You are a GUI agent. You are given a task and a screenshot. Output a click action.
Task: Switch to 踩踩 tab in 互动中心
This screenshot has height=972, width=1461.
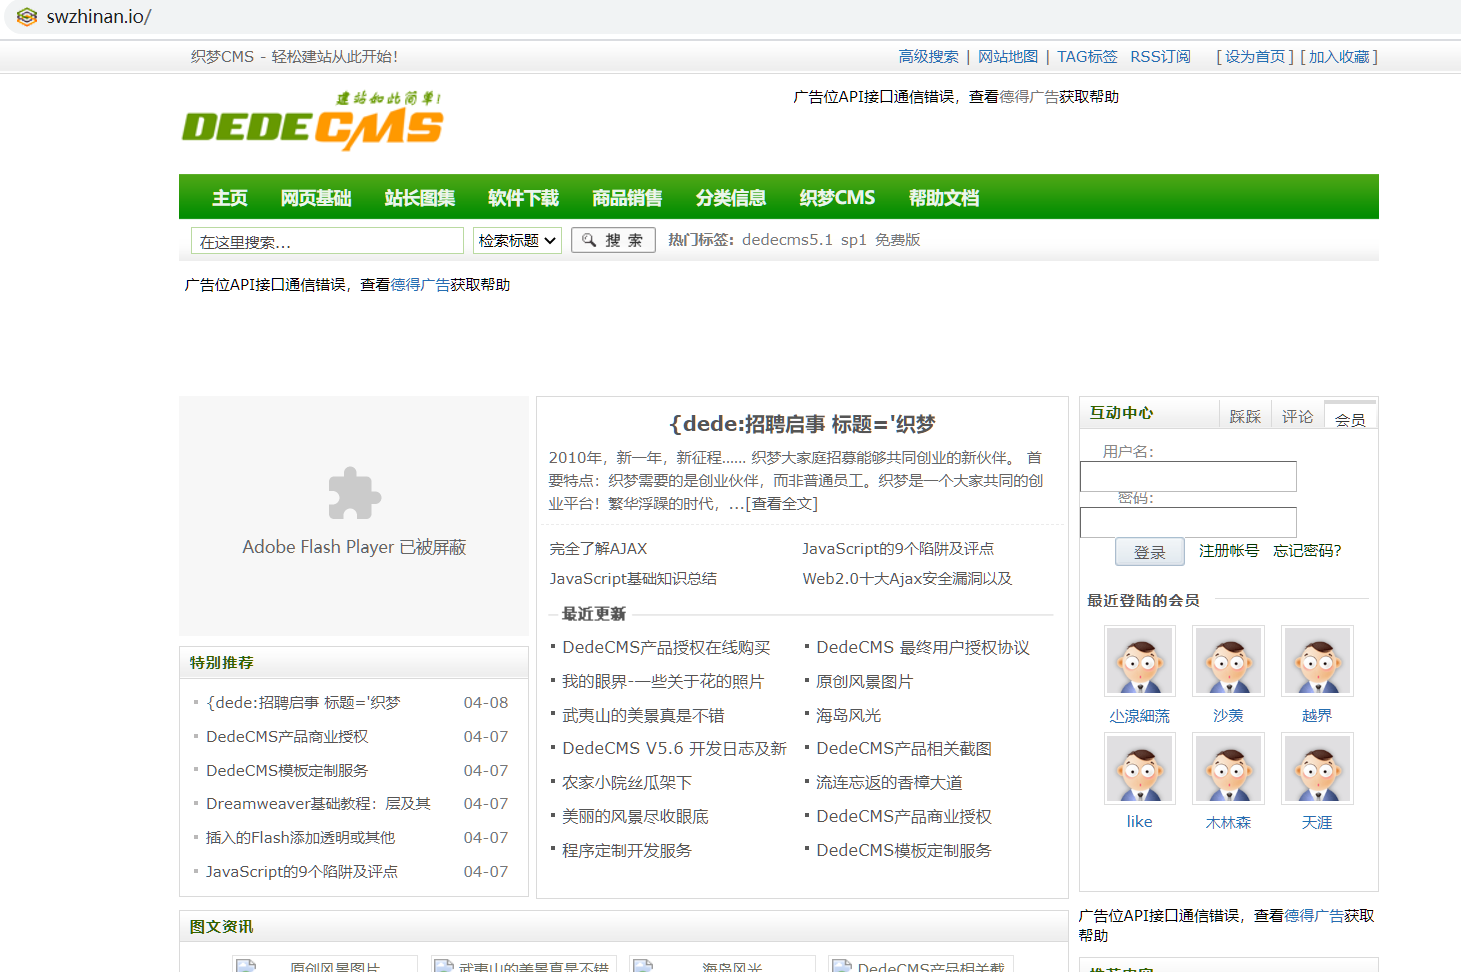(x=1245, y=416)
